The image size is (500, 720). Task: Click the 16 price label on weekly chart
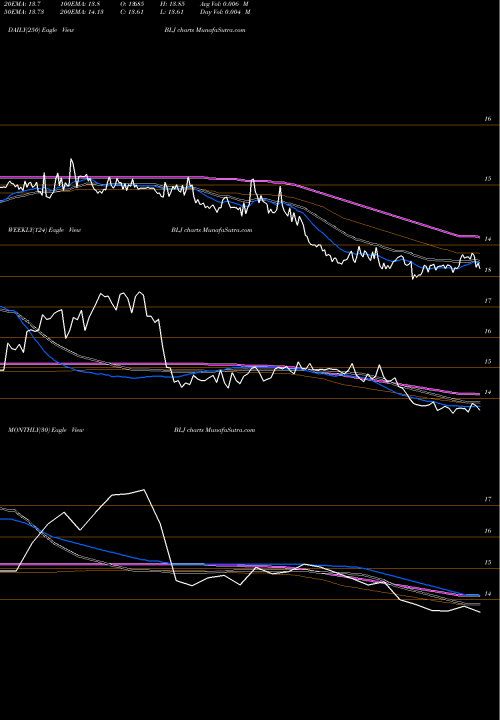(x=488, y=331)
